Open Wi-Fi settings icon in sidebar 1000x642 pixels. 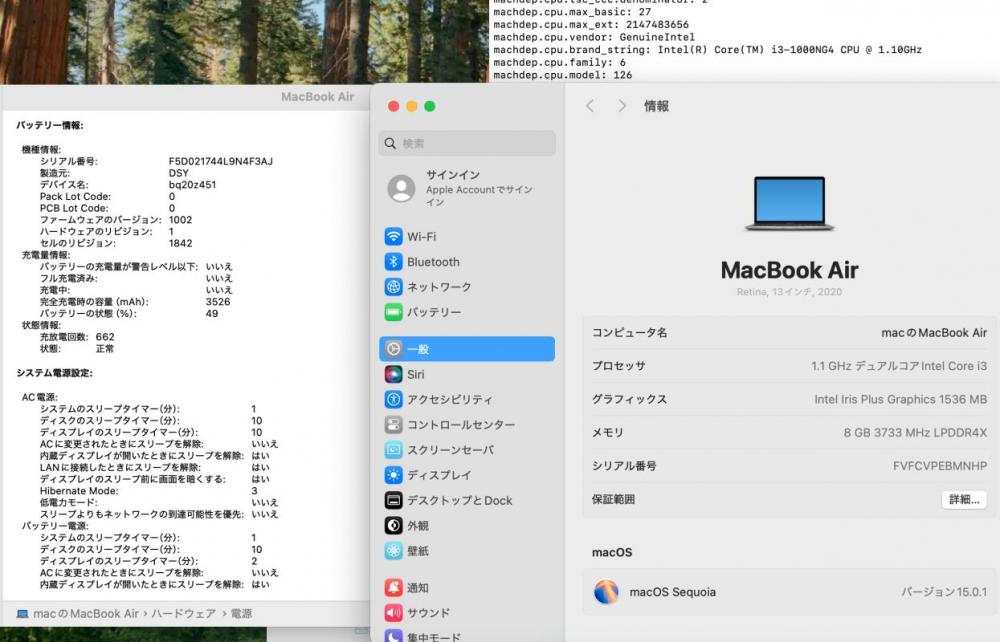click(x=393, y=237)
